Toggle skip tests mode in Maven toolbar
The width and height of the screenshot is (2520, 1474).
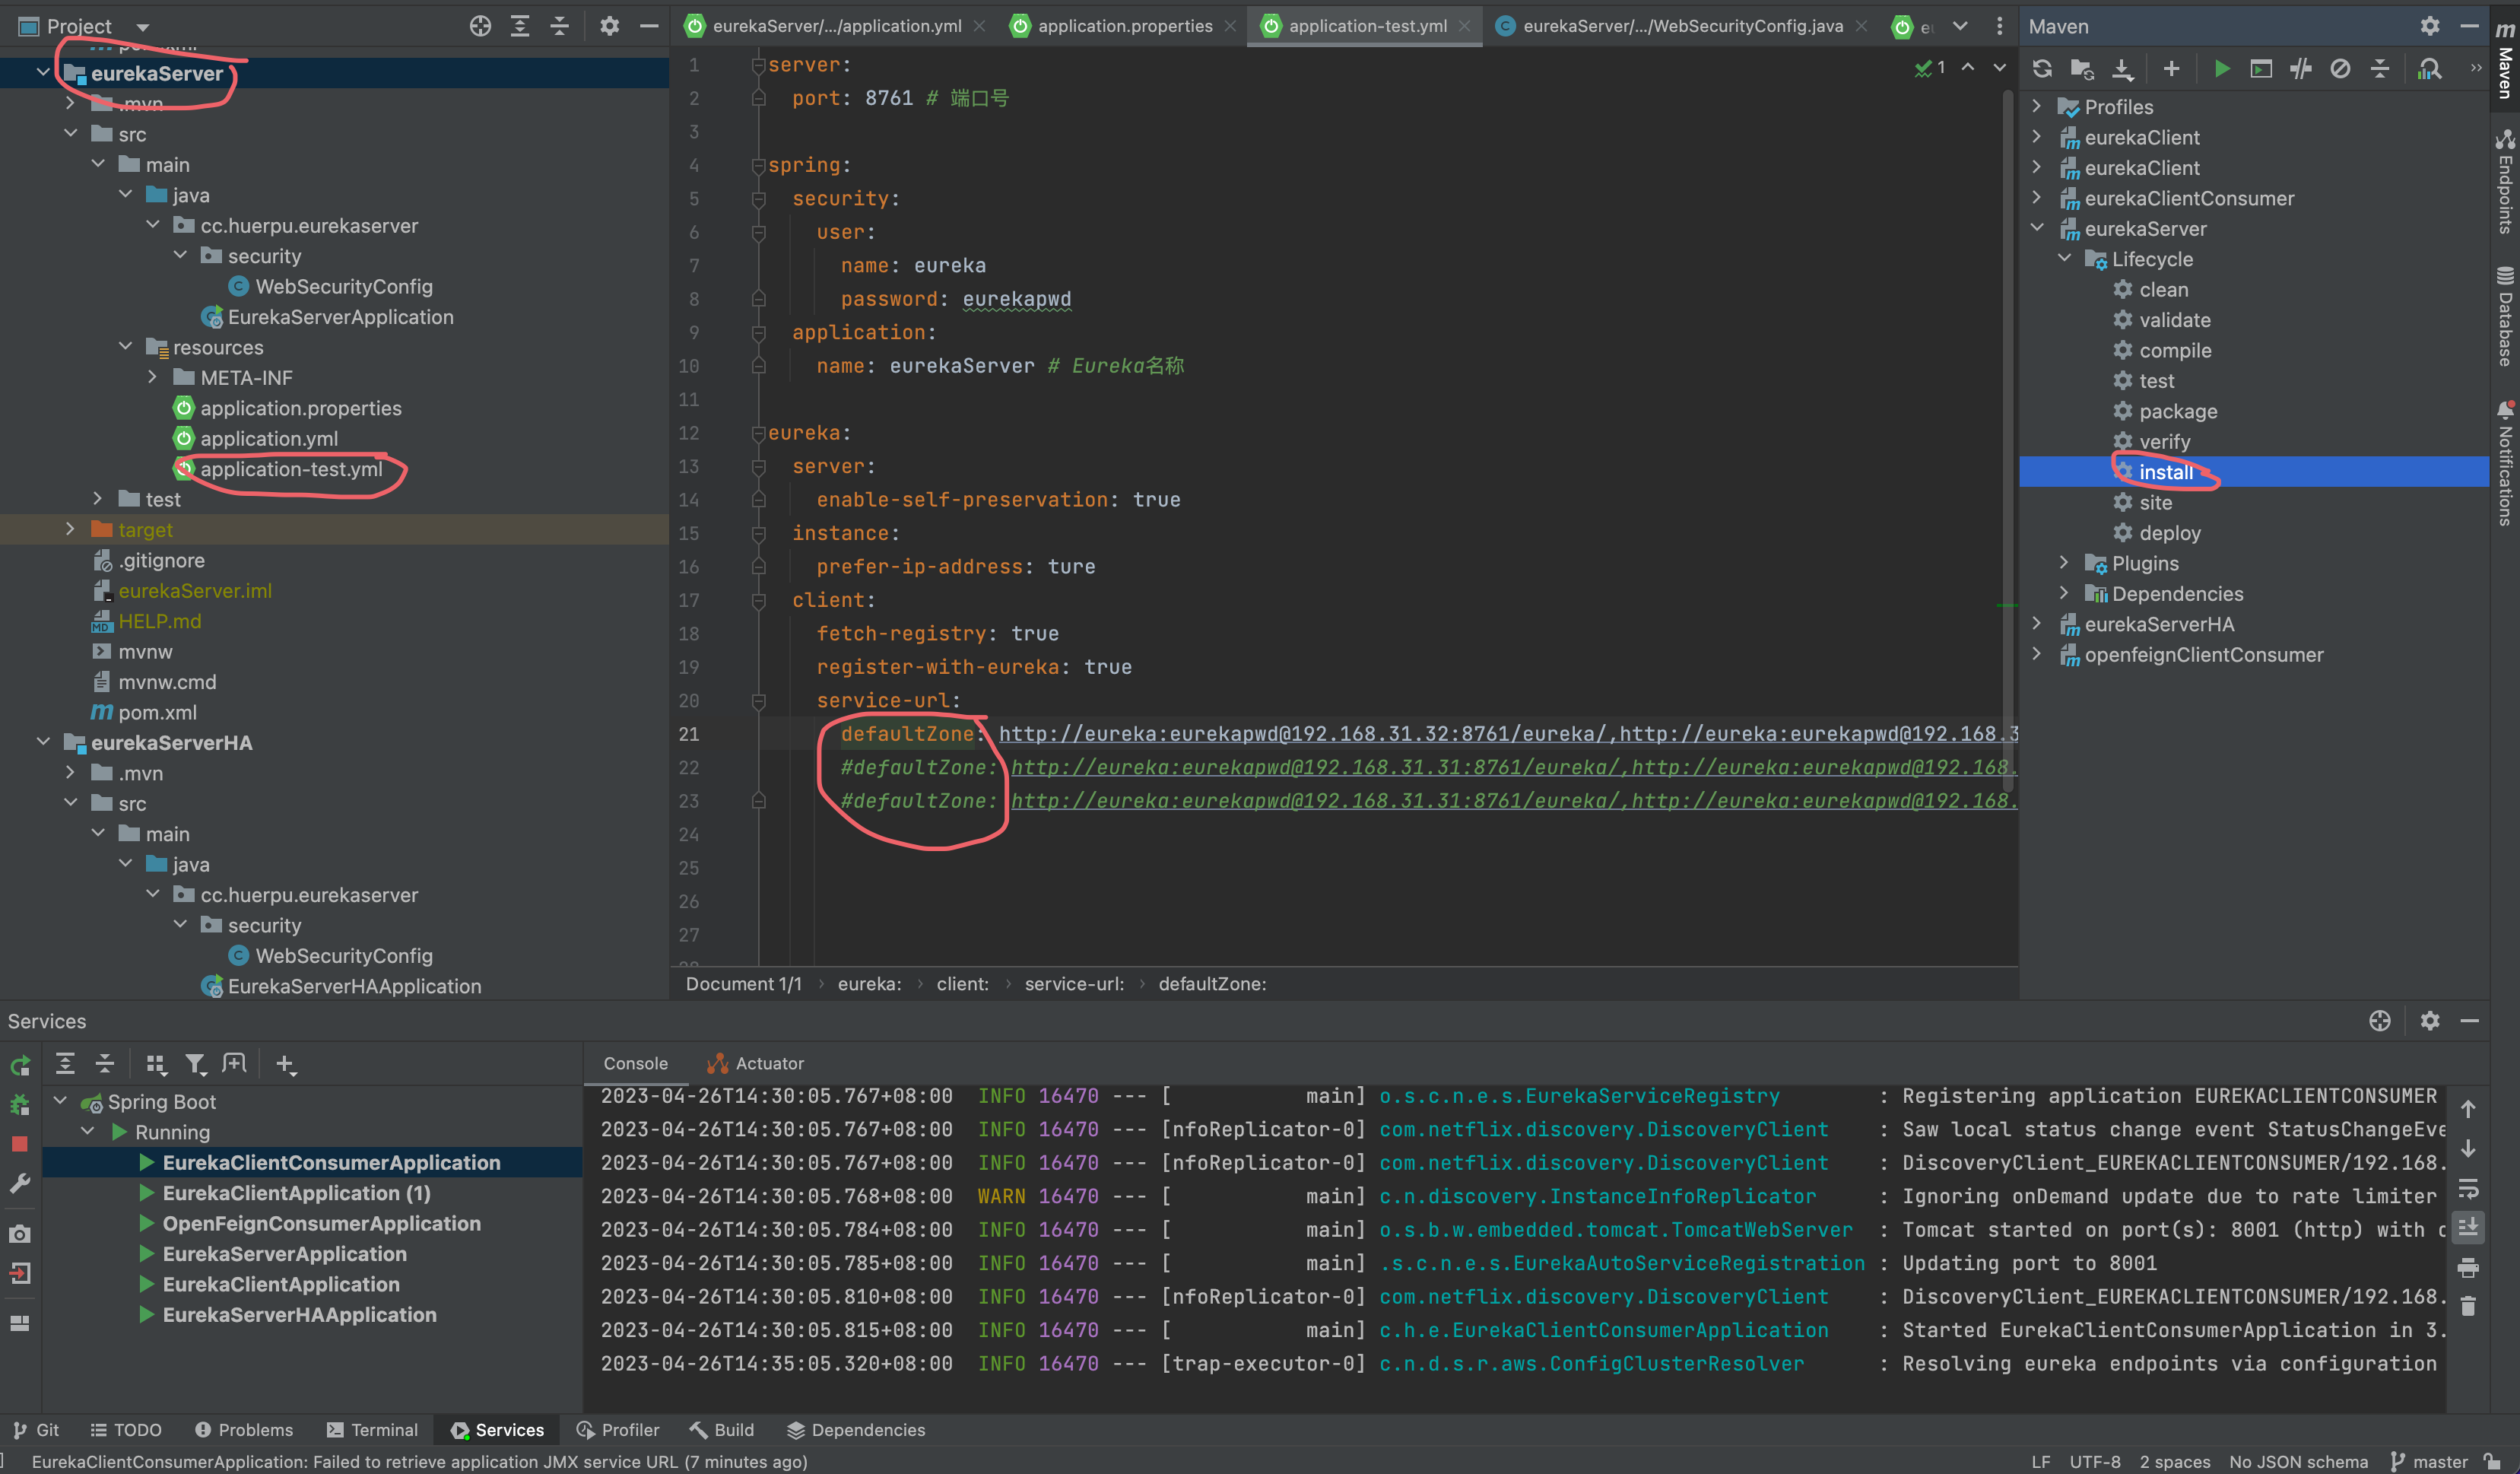2340,69
